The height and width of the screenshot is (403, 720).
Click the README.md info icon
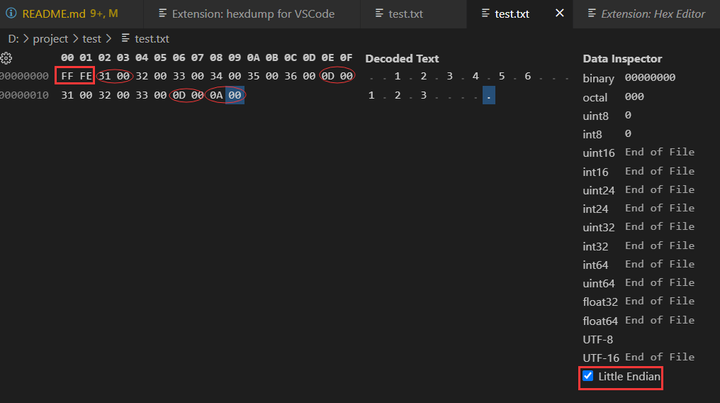point(11,14)
